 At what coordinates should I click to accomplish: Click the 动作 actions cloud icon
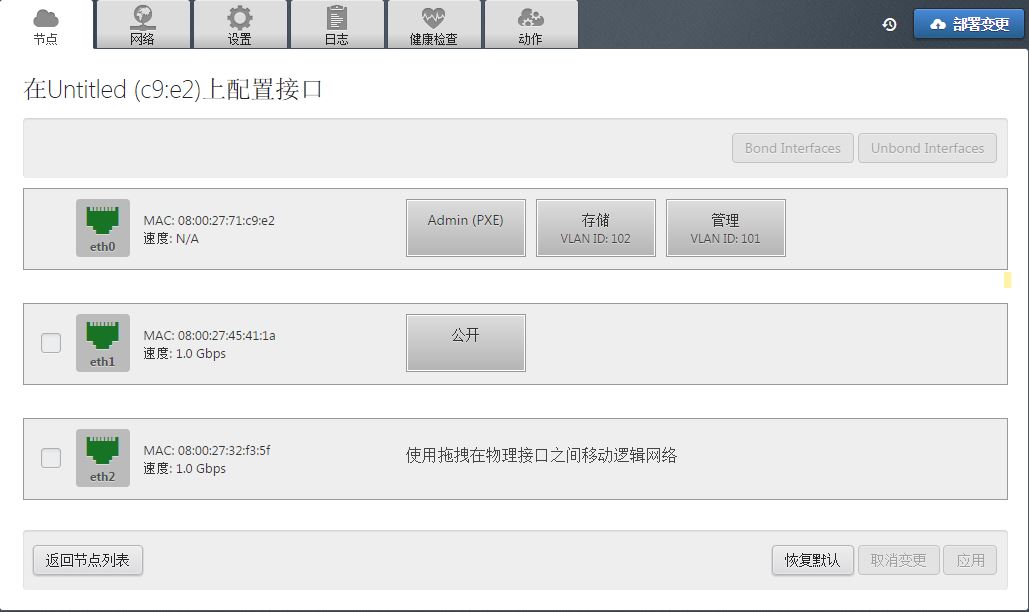click(531, 24)
